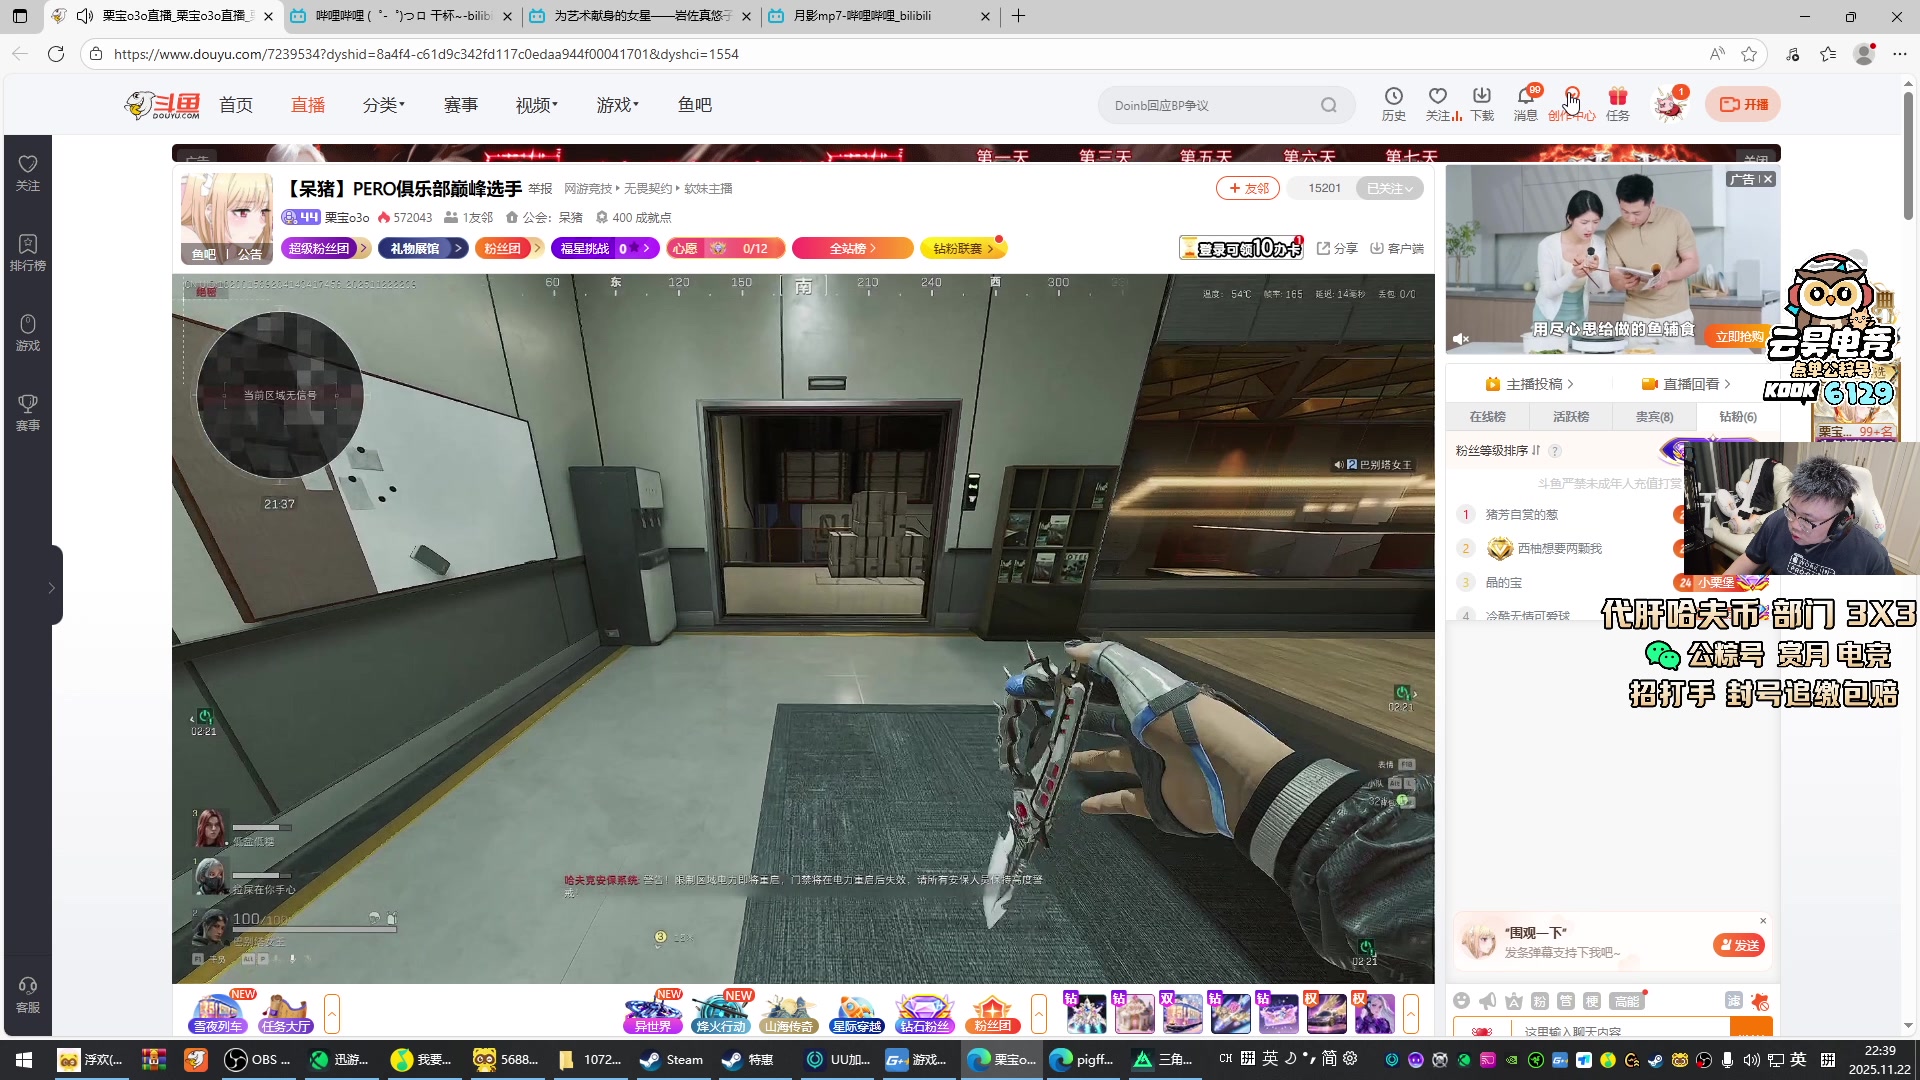Click the 发送 button in the popup
This screenshot has height=1080, width=1920.
(x=1739, y=945)
